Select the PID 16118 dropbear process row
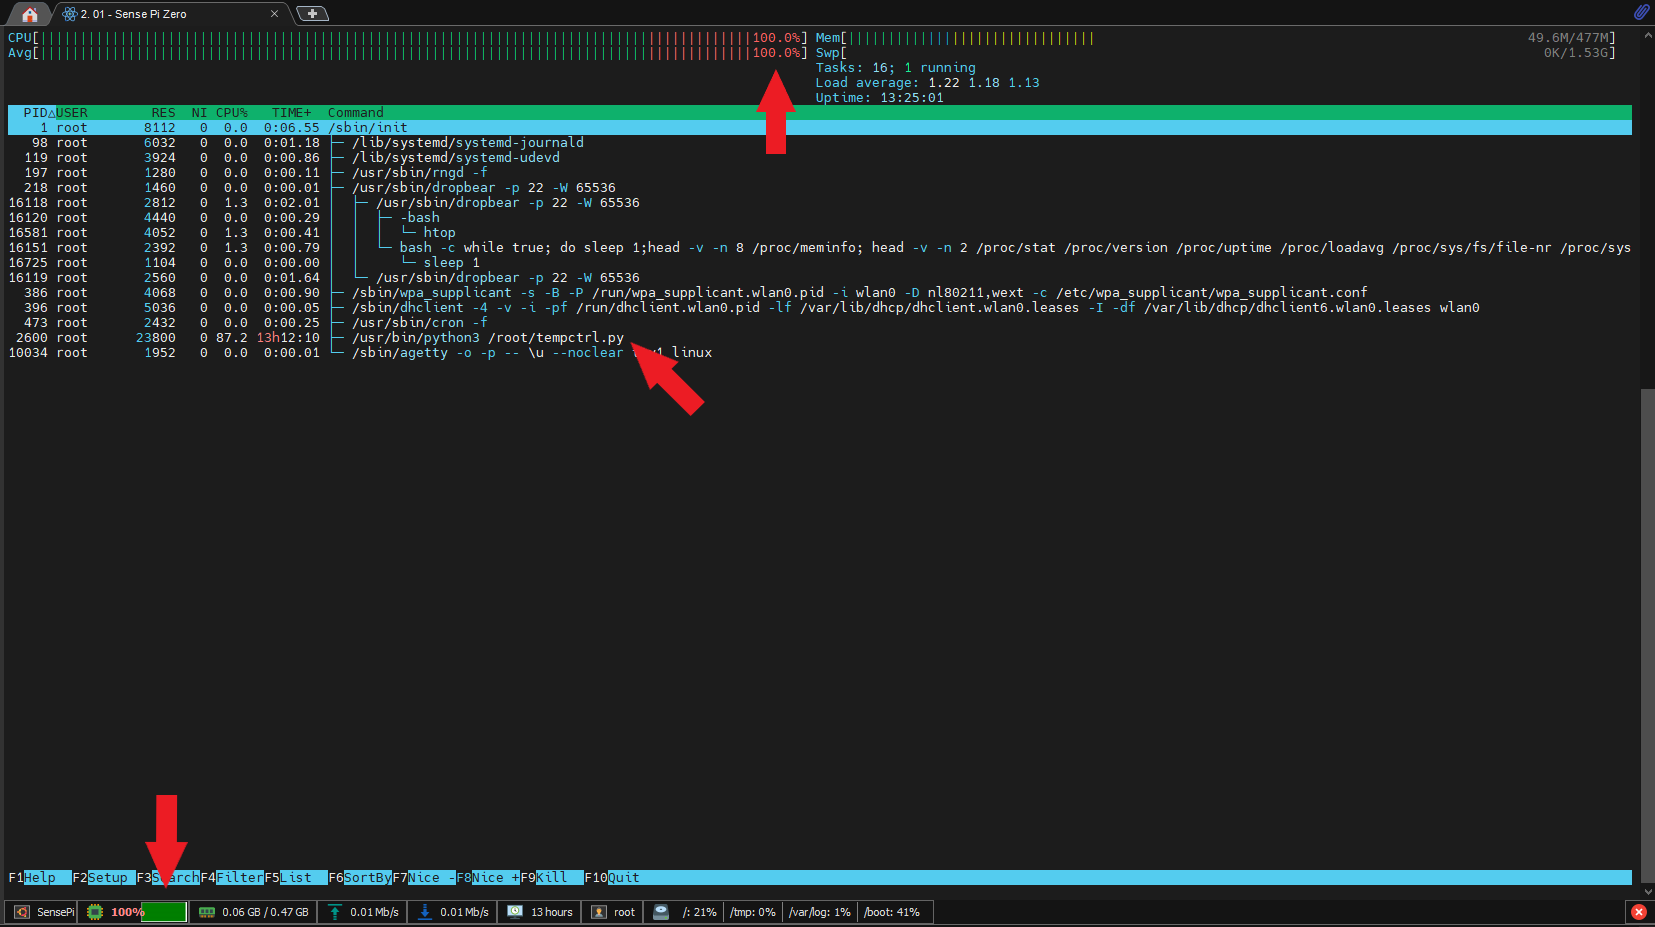1655x927 pixels. point(820,203)
